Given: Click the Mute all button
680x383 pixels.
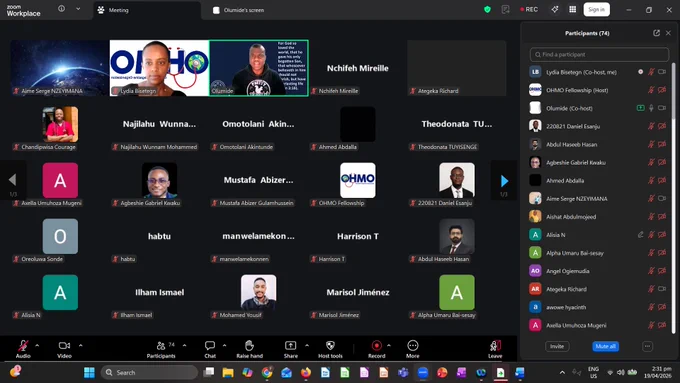Looking at the screenshot, I should [x=605, y=346].
